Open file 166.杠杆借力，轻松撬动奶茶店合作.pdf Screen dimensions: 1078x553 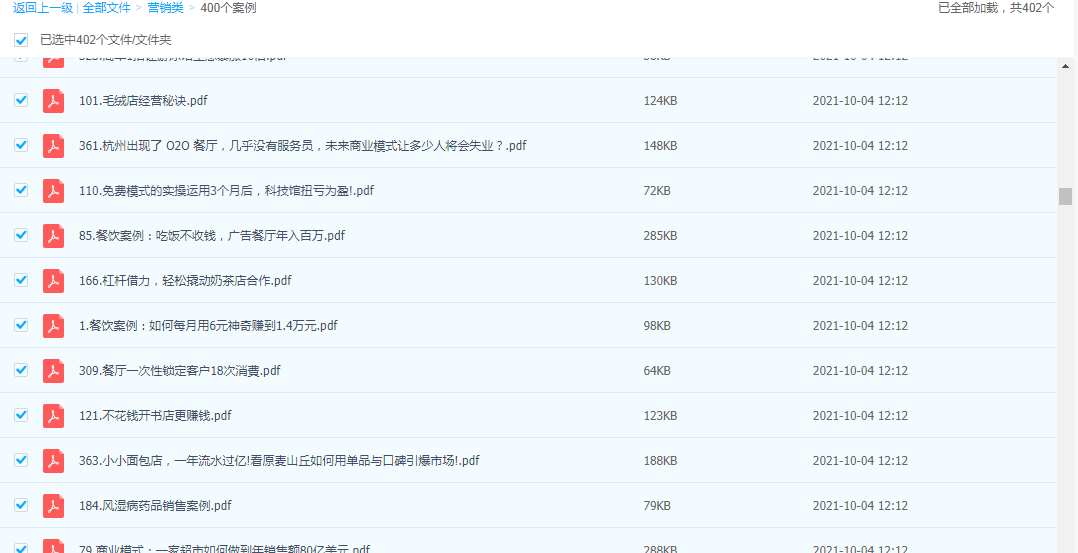click(185, 281)
